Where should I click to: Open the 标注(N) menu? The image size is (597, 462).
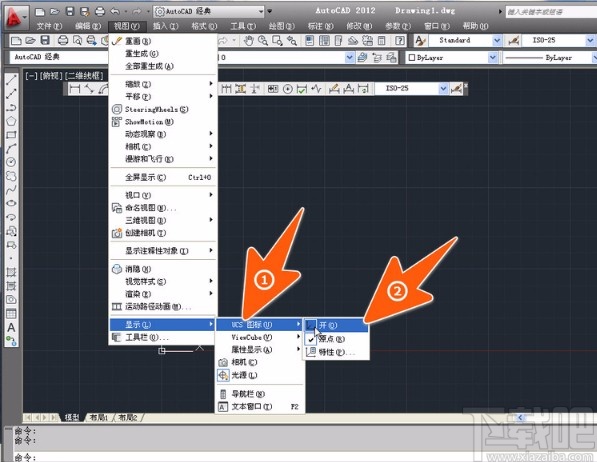point(320,26)
